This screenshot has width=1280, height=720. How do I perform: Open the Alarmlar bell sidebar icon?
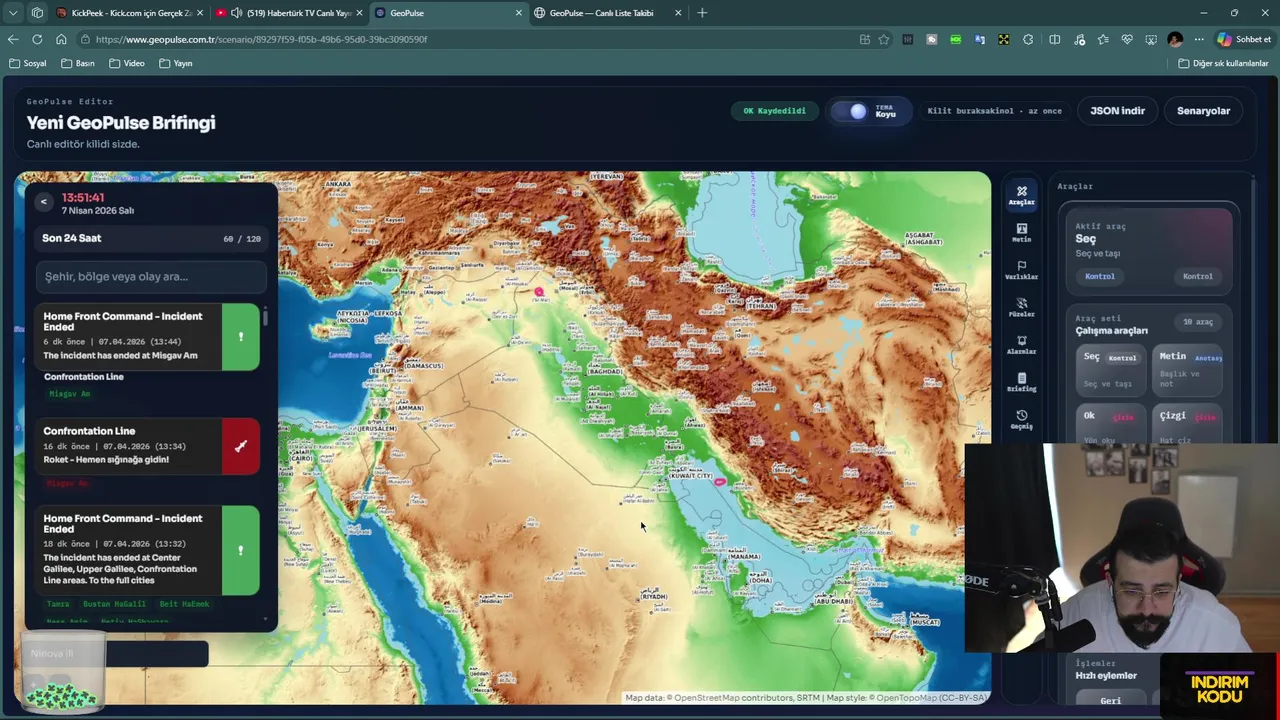tap(1021, 345)
